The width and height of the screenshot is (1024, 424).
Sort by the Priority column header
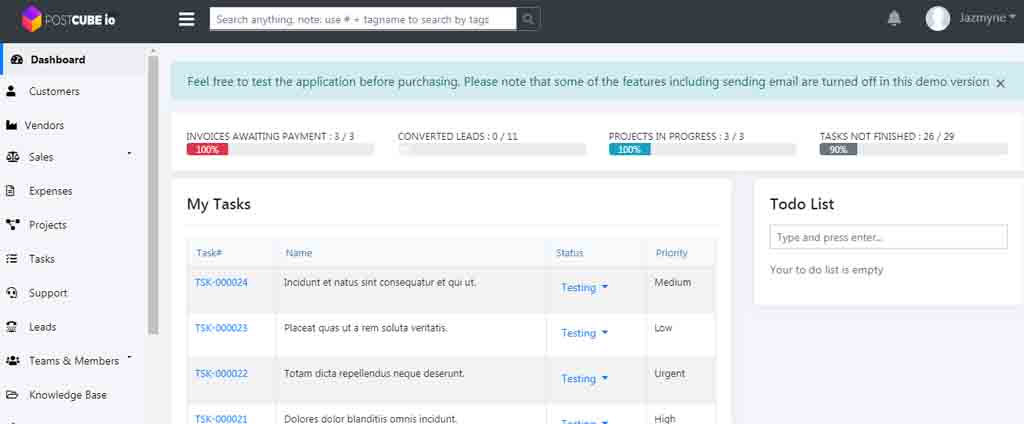point(671,253)
